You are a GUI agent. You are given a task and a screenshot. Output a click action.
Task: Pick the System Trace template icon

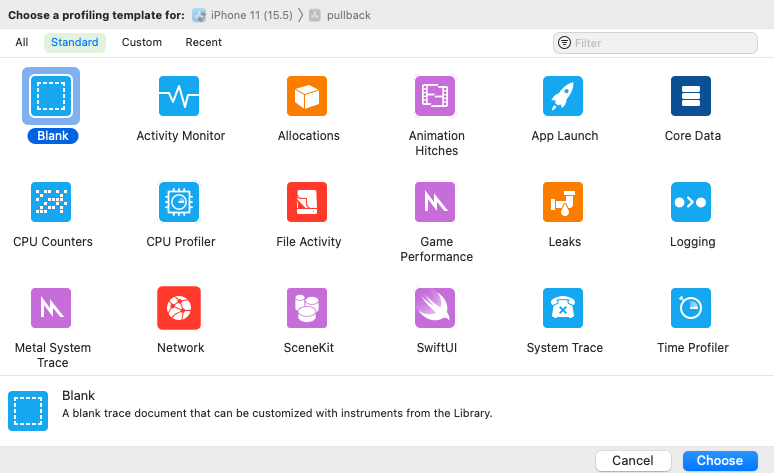[563, 308]
